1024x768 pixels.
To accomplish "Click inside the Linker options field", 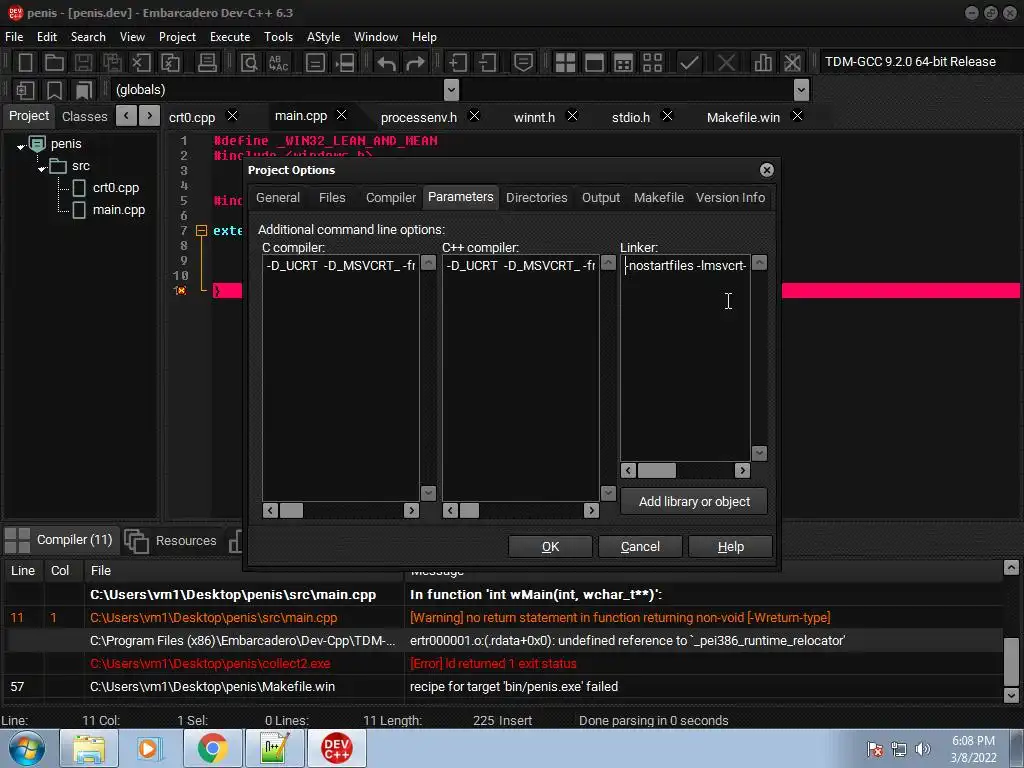I will point(685,358).
